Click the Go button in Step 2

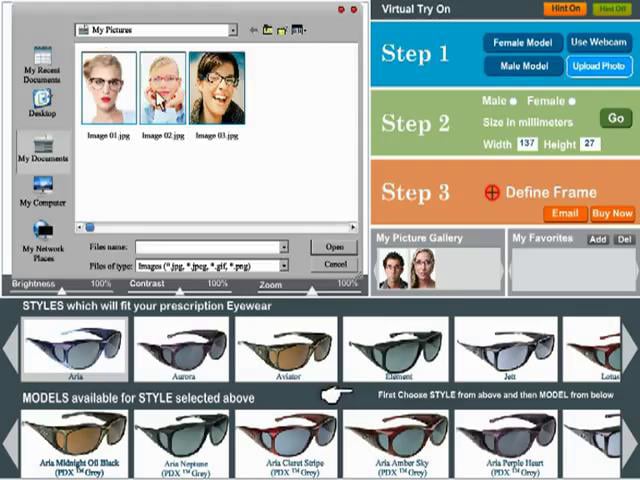(616, 118)
